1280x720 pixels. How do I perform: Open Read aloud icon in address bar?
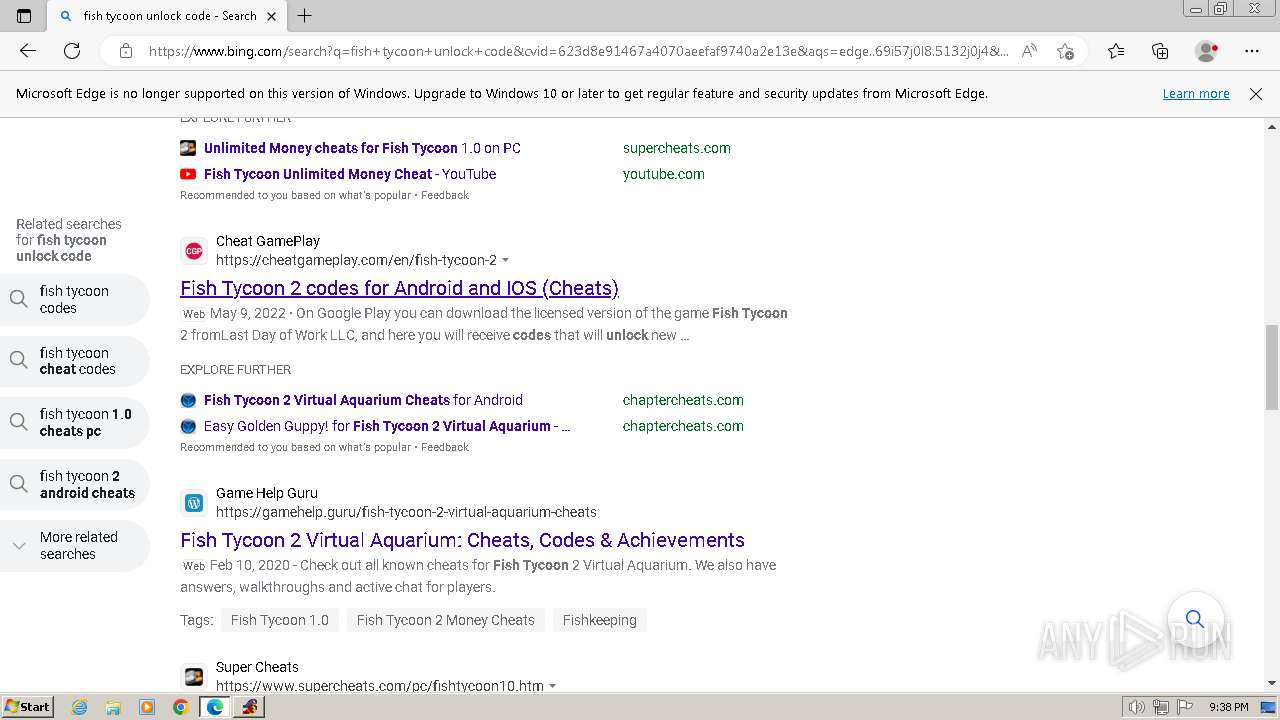pos(1029,51)
